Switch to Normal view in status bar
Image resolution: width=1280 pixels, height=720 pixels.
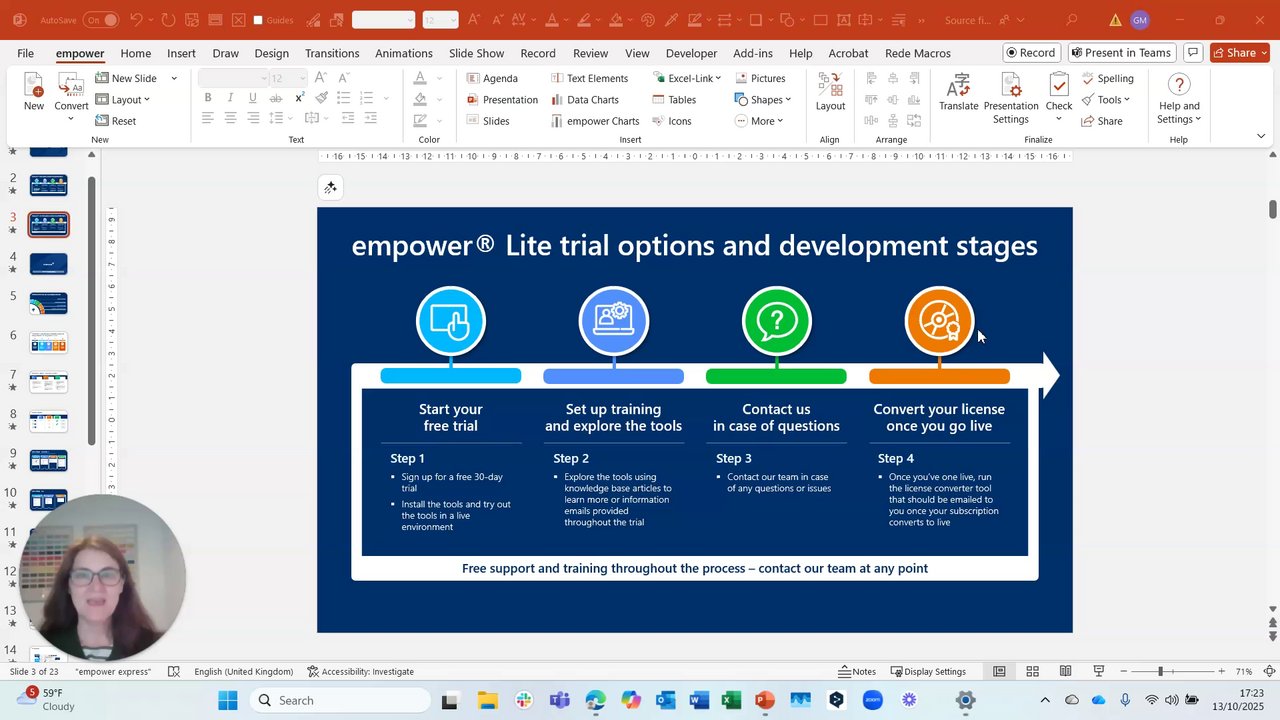(x=999, y=672)
